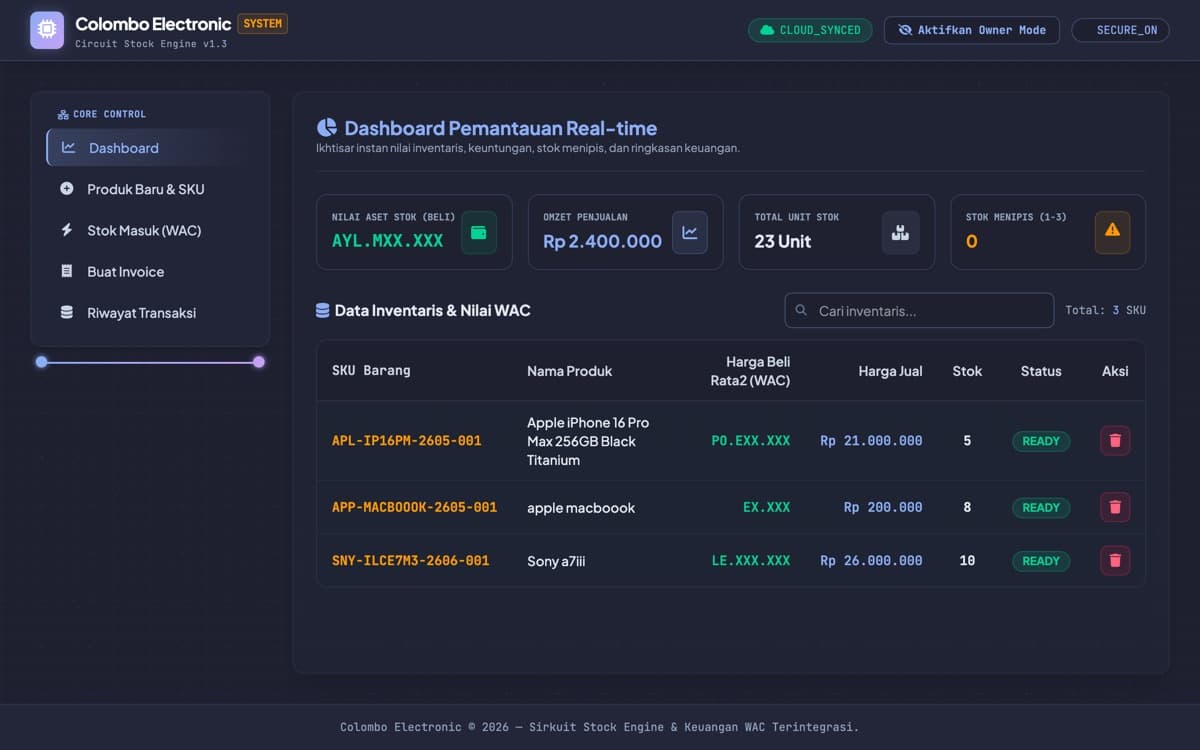Screen dimensions: 1200x750
Task: Click the database icon beside Data Inventaris heading
Action: [322, 311]
